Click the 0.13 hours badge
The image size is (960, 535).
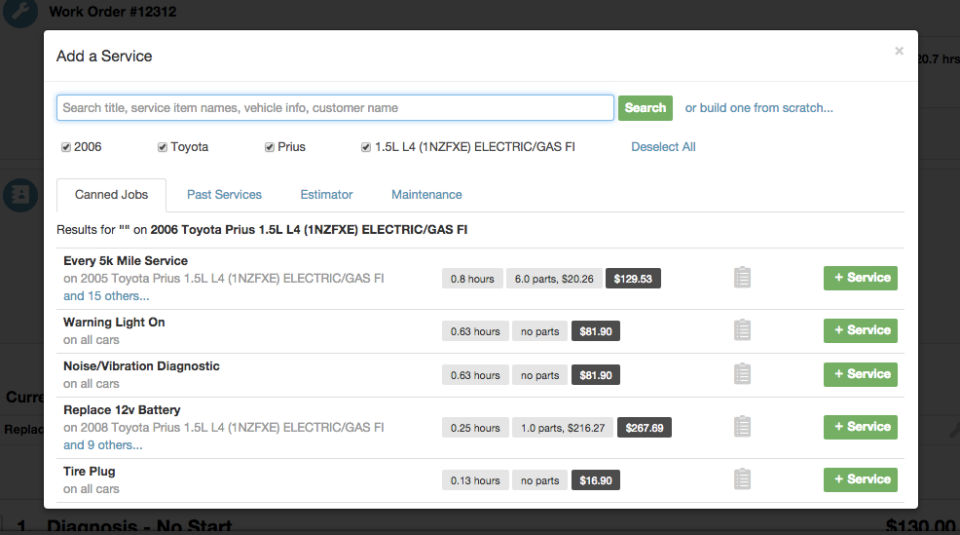point(475,481)
